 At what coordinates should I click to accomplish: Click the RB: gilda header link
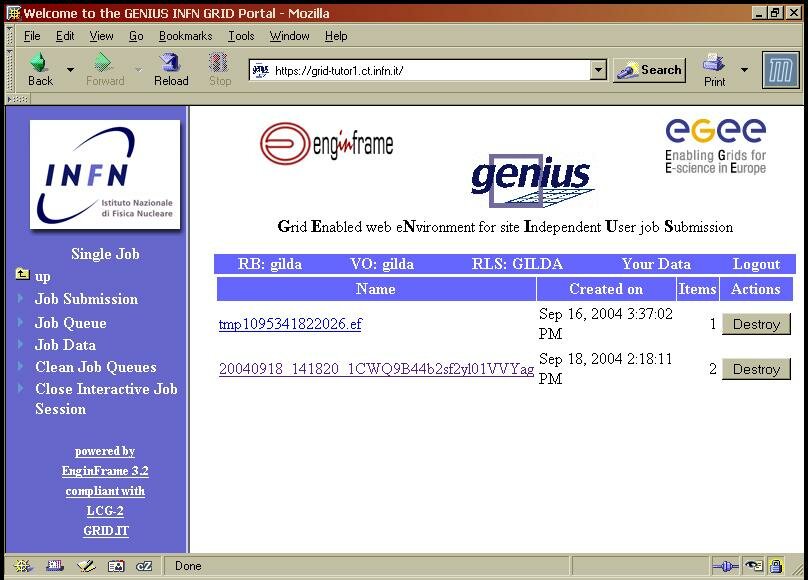[x=270, y=264]
